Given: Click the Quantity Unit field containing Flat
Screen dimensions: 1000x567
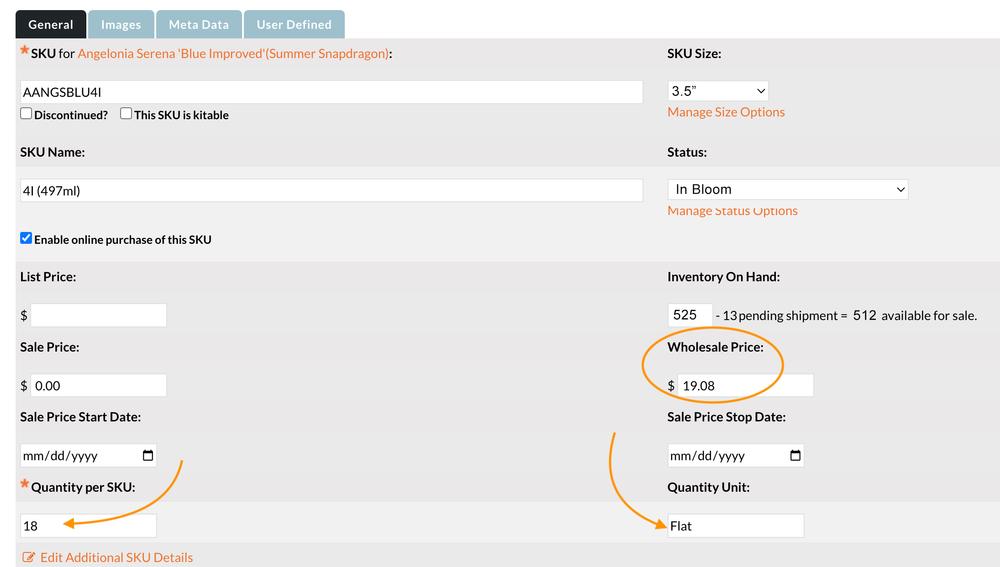Looking at the screenshot, I should [735, 526].
